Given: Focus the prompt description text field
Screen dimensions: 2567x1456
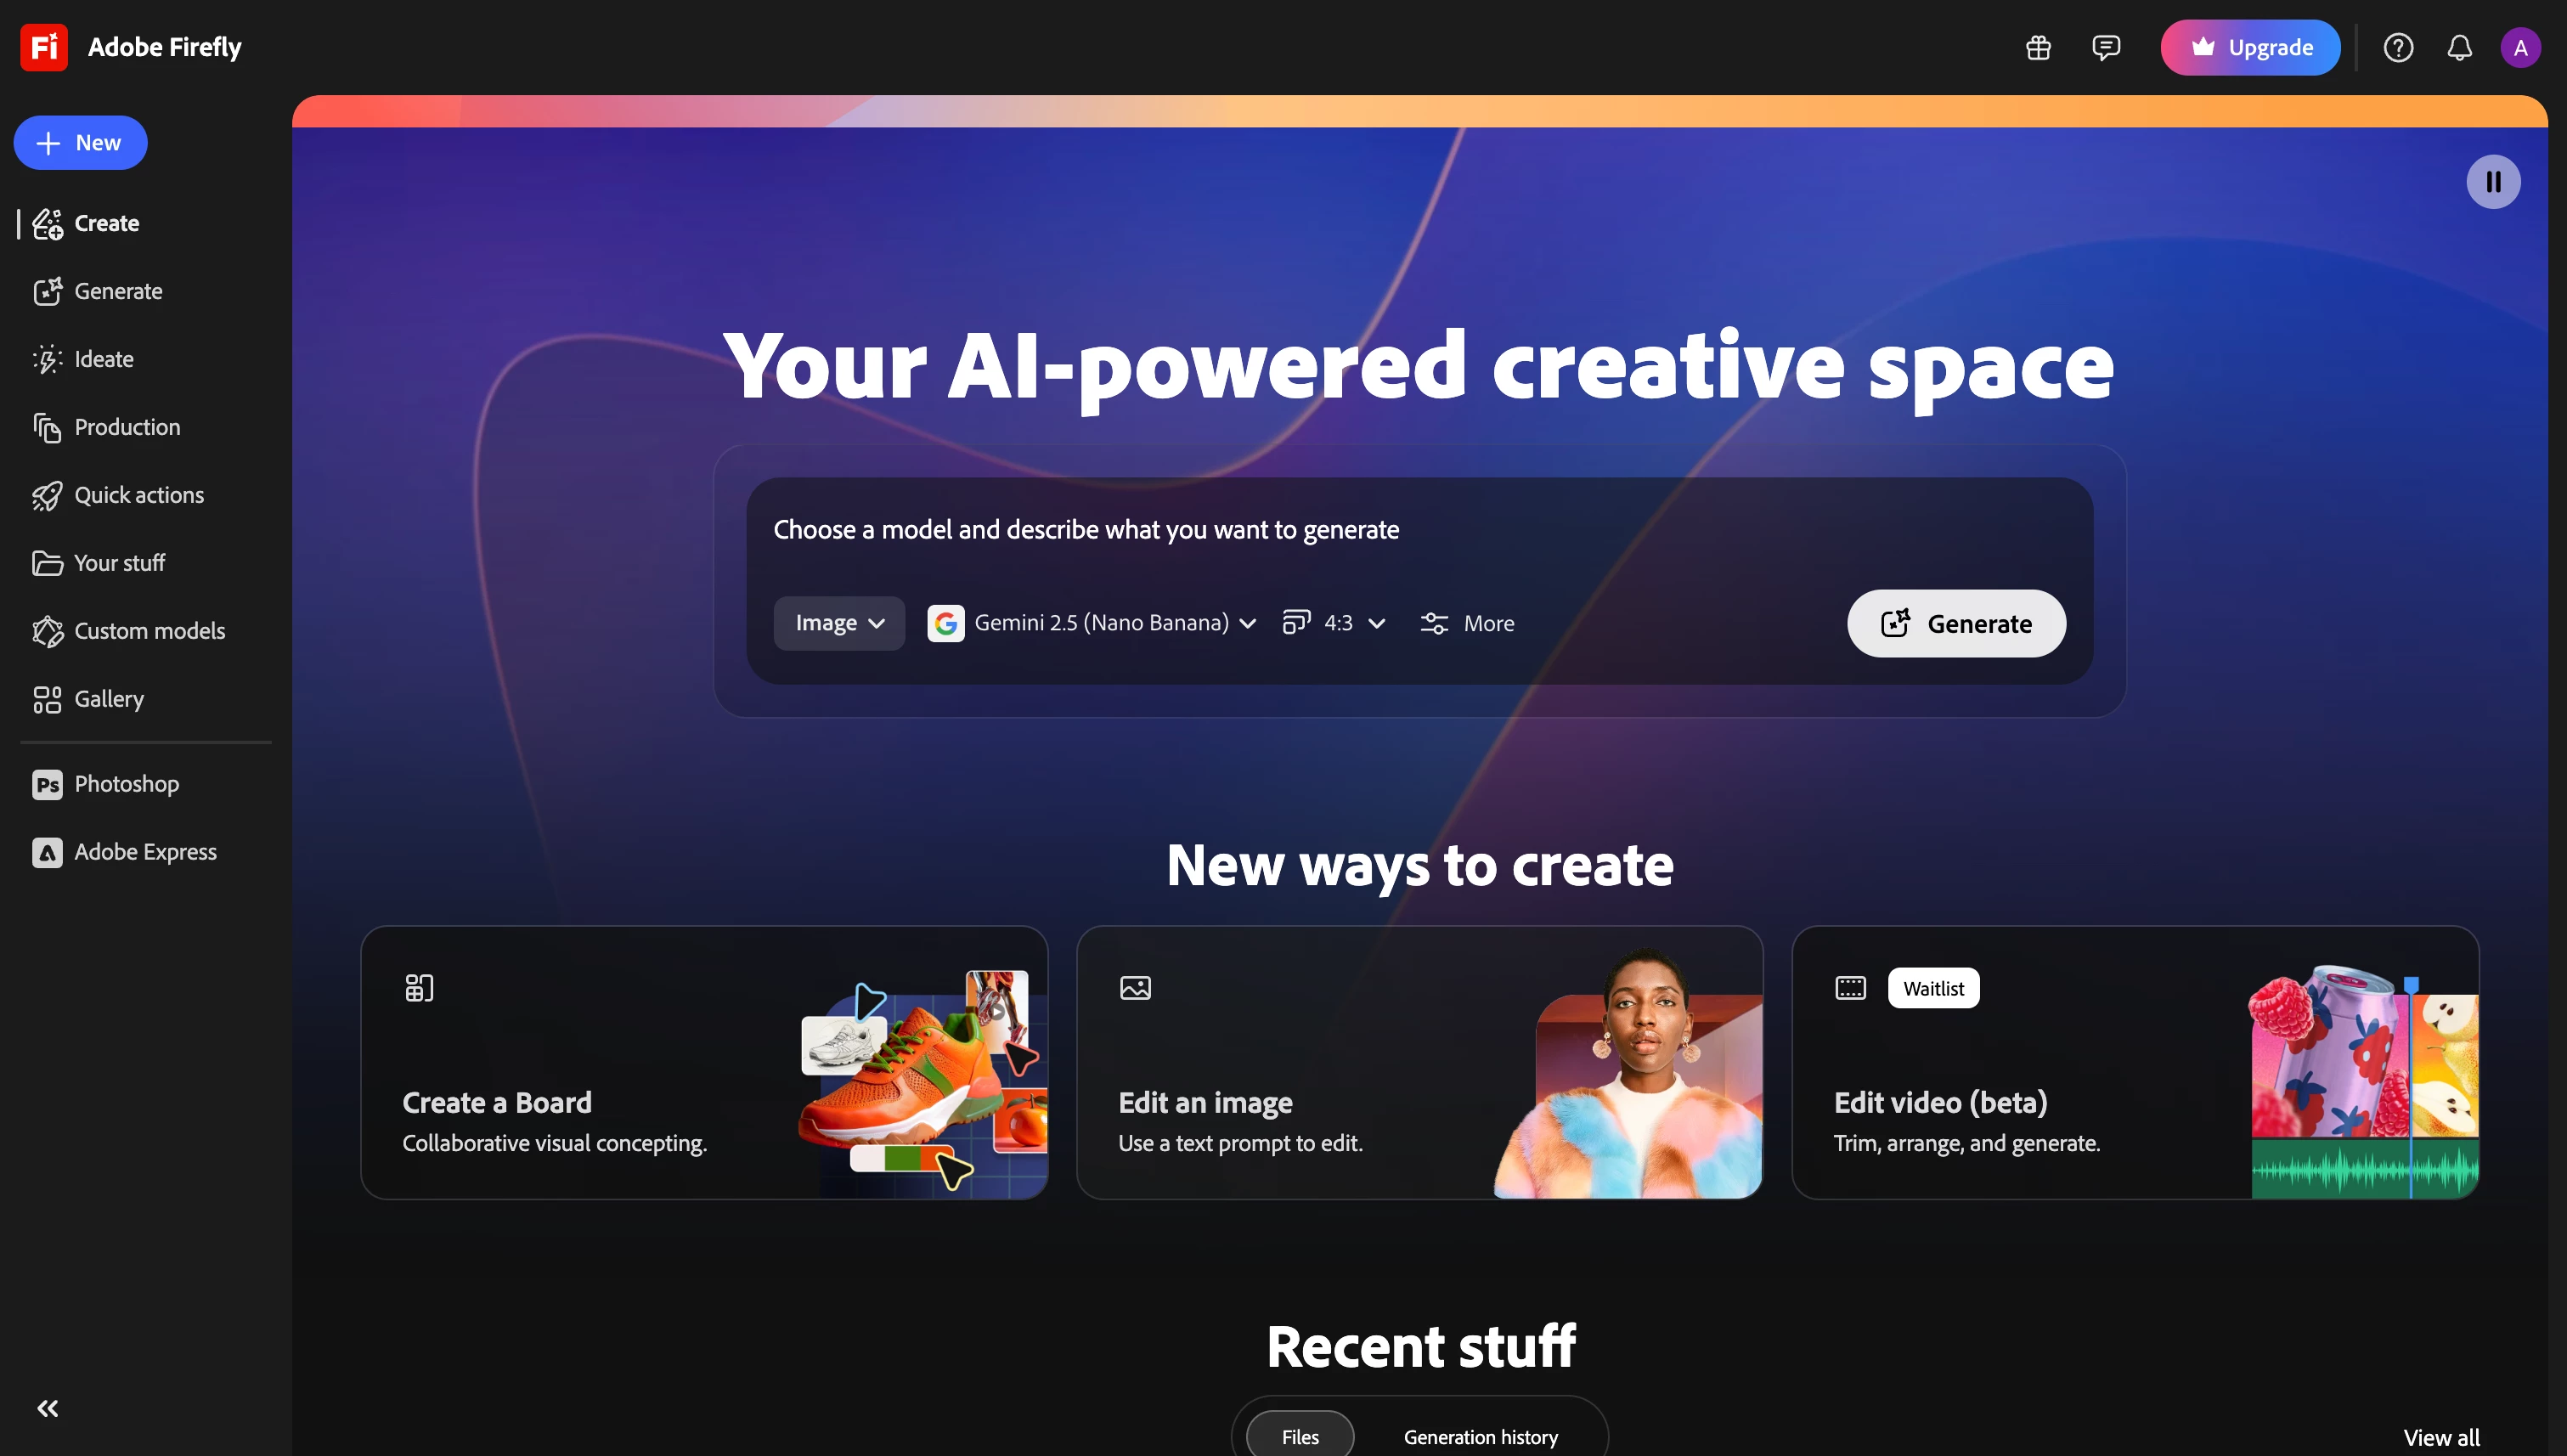Looking at the screenshot, I should tap(1420, 529).
